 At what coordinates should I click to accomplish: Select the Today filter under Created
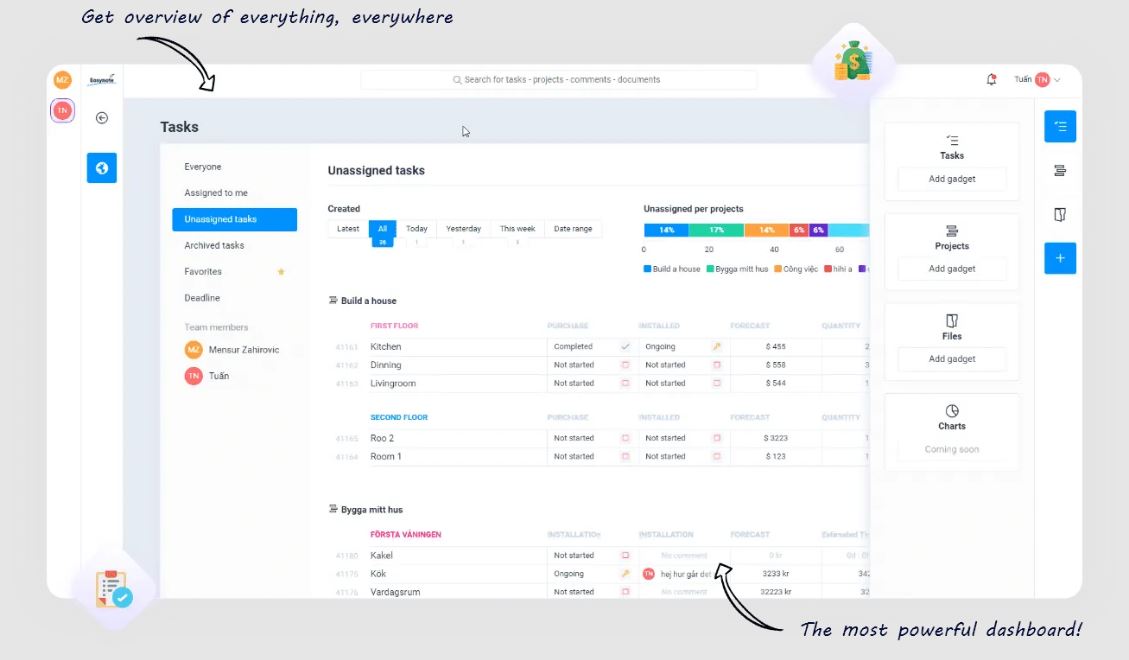[x=416, y=228]
